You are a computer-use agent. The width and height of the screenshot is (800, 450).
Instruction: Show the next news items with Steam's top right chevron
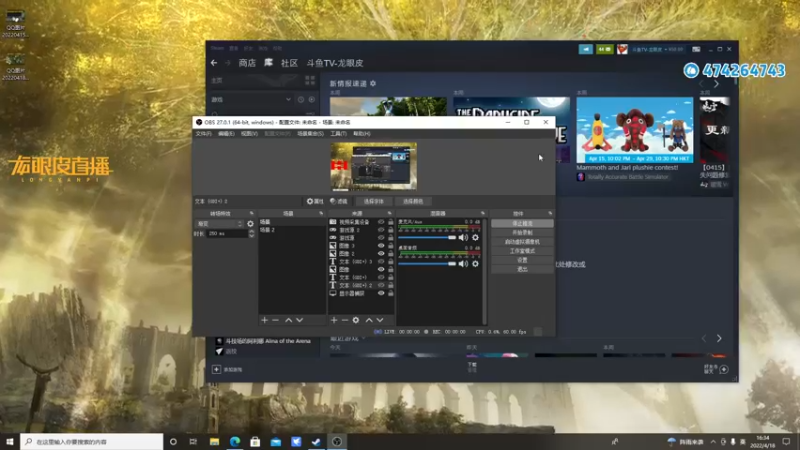coord(716,84)
